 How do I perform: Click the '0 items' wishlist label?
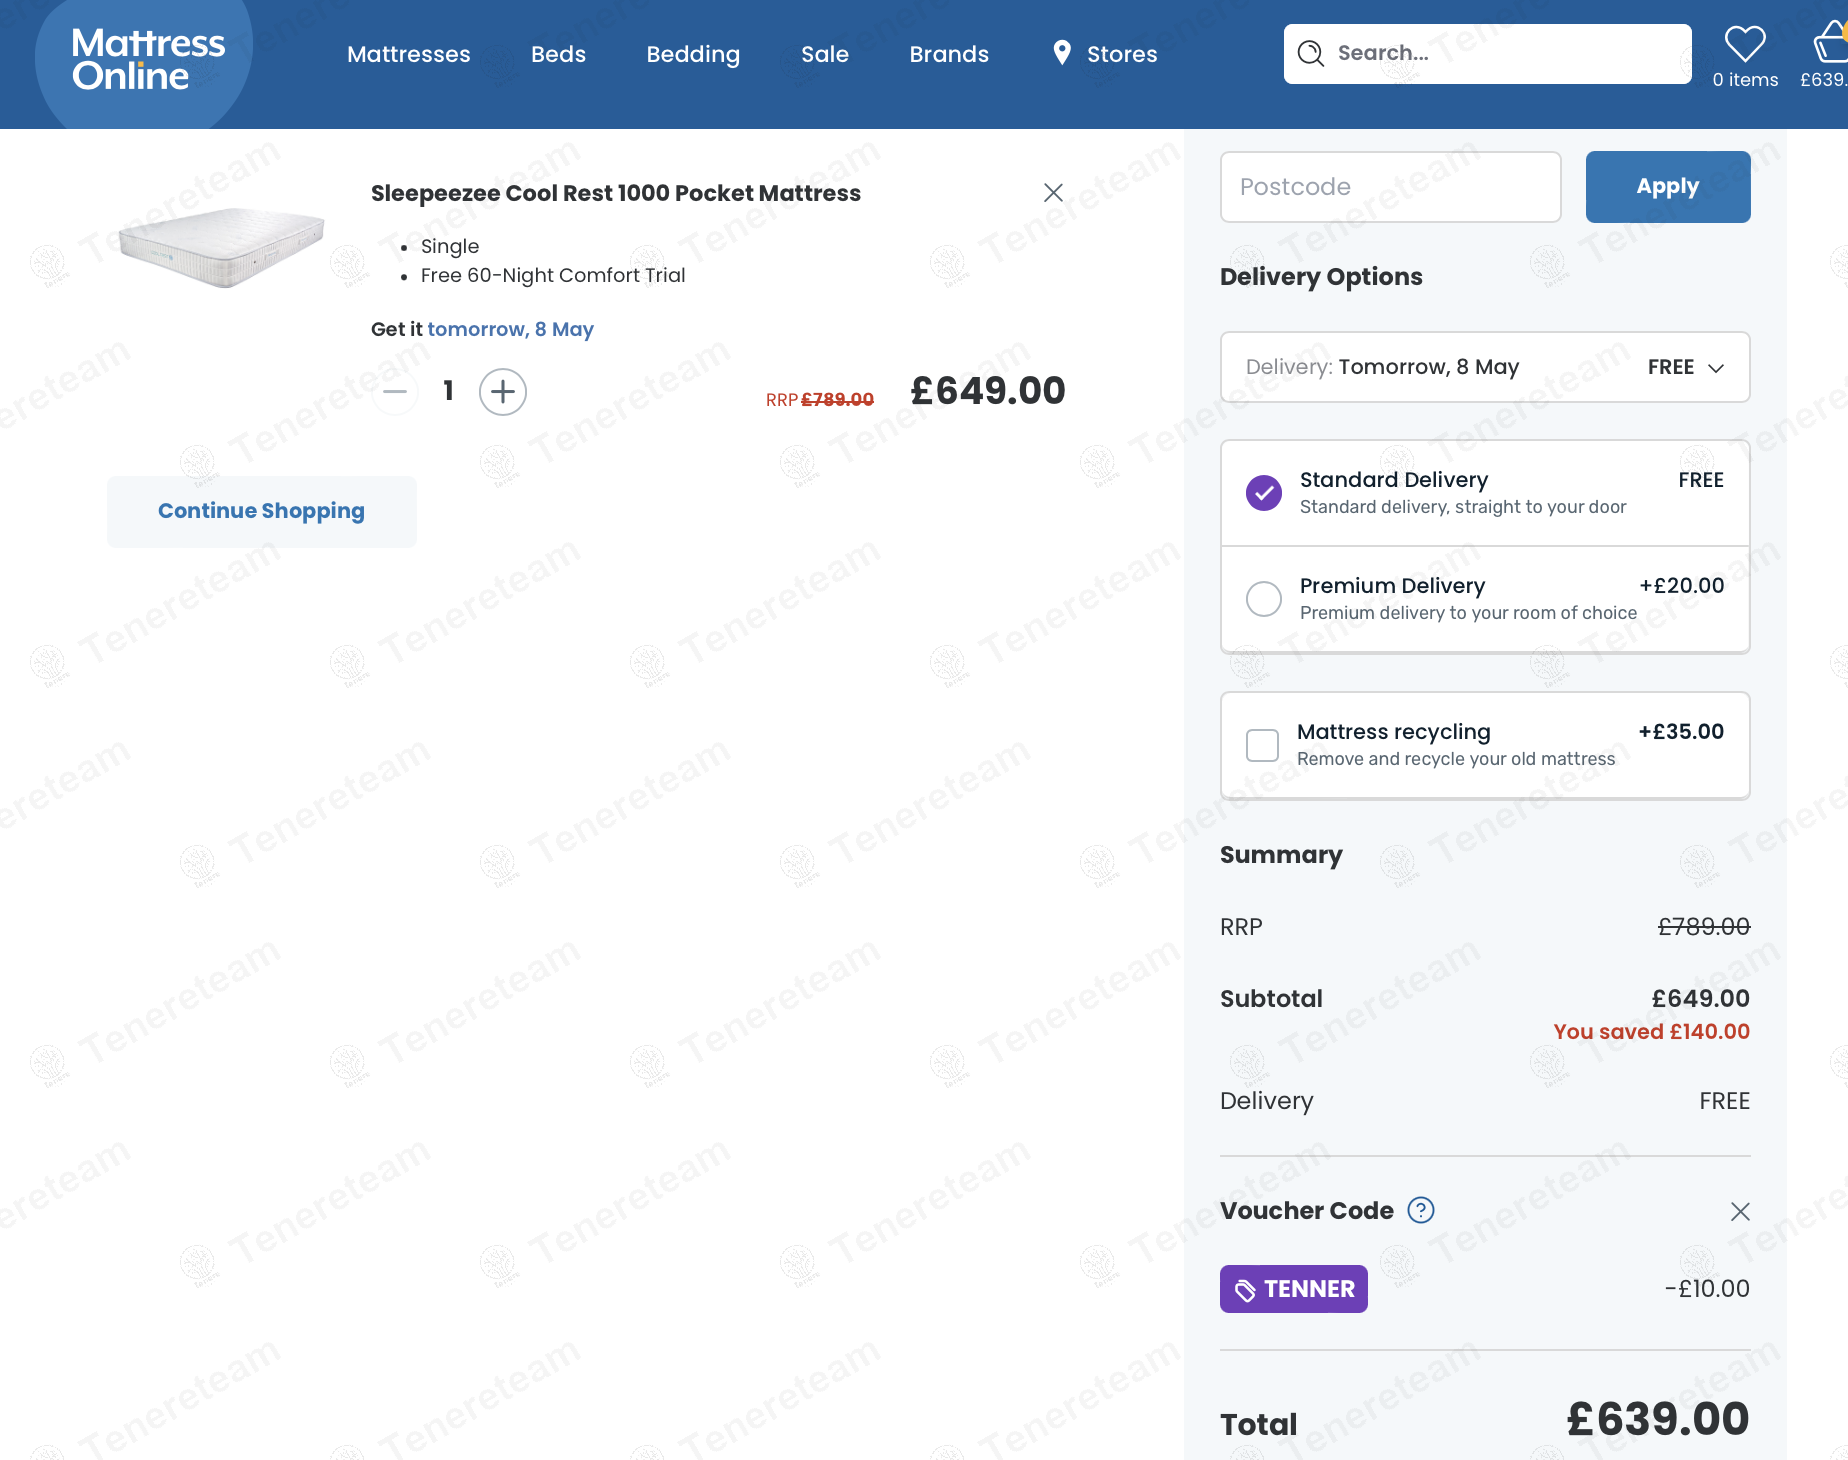(x=1745, y=80)
